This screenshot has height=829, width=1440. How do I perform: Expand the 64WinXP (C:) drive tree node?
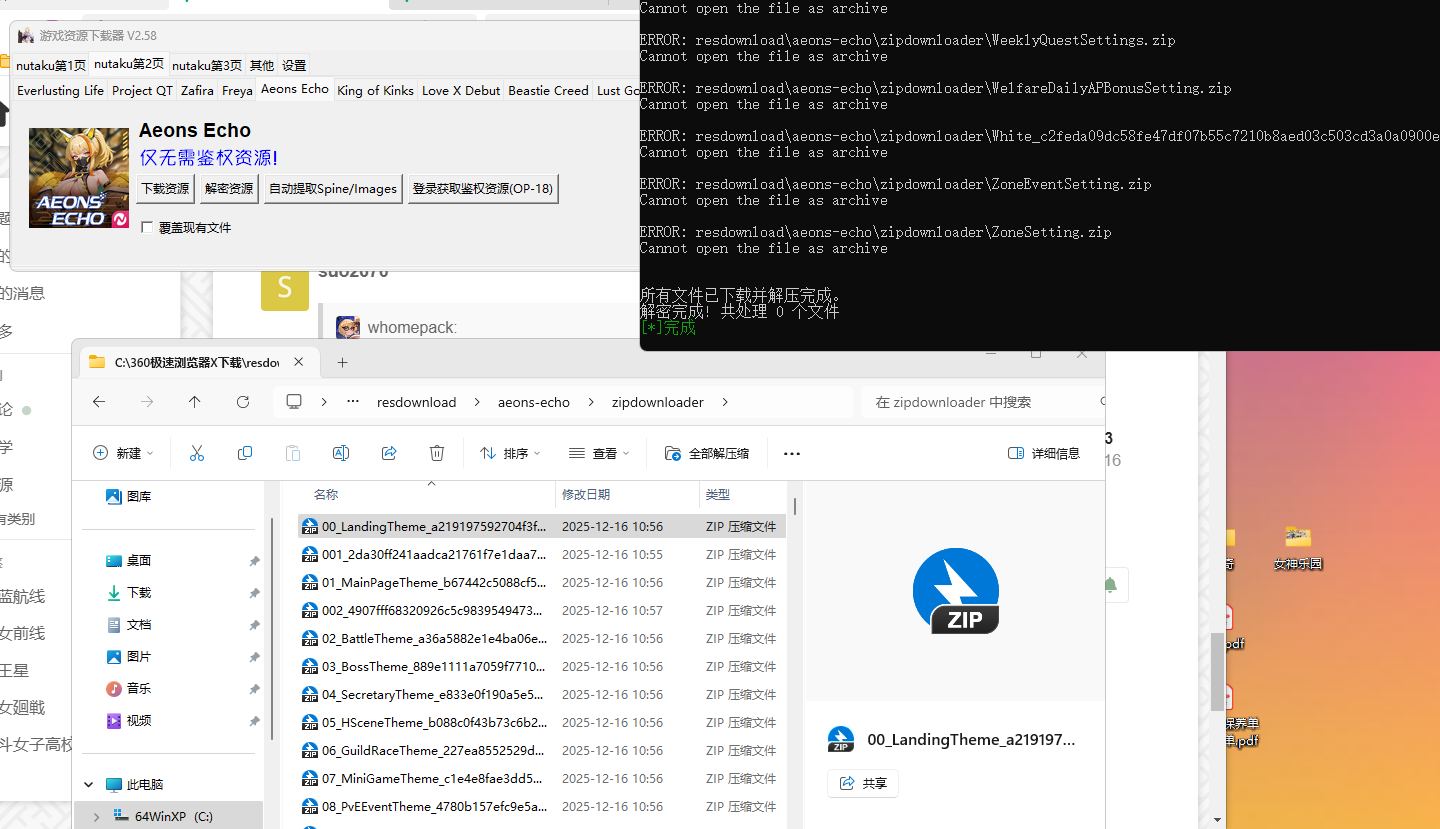[x=96, y=816]
